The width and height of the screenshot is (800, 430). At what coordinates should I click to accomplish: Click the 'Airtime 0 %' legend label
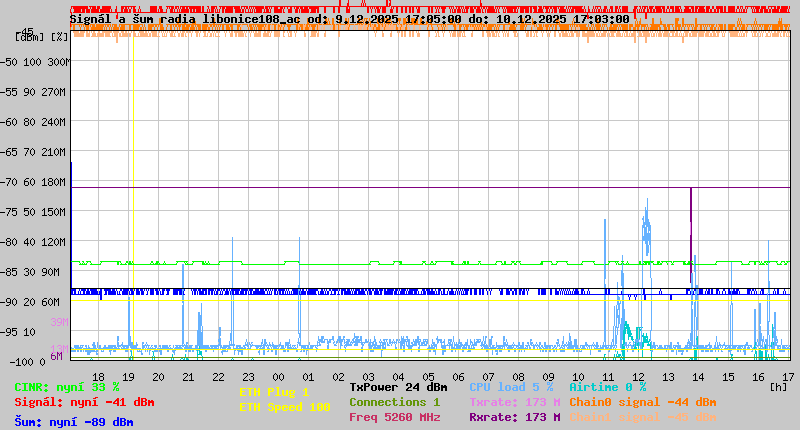click(x=608, y=387)
